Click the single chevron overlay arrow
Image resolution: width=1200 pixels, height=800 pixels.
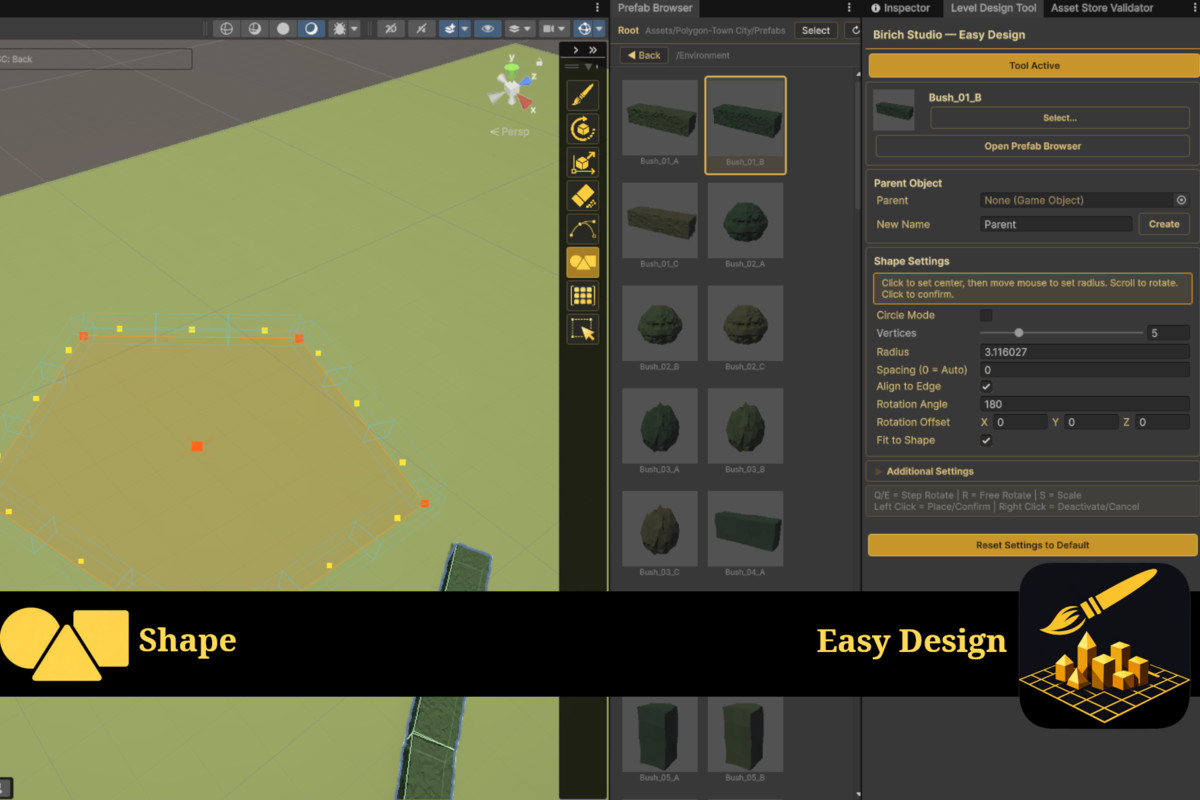tap(575, 50)
